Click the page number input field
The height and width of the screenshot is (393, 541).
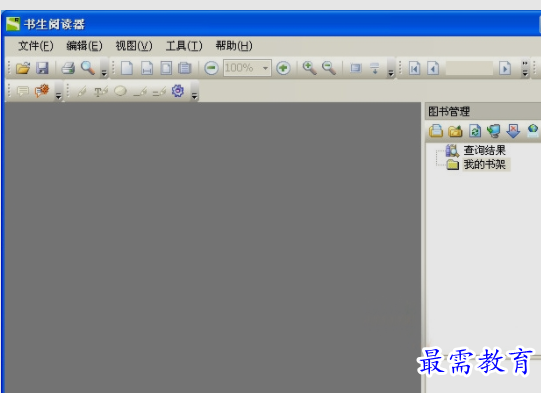(x=469, y=68)
